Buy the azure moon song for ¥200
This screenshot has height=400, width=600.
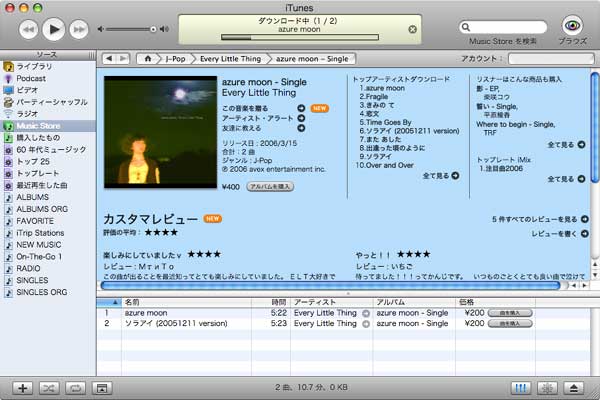pos(510,313)
